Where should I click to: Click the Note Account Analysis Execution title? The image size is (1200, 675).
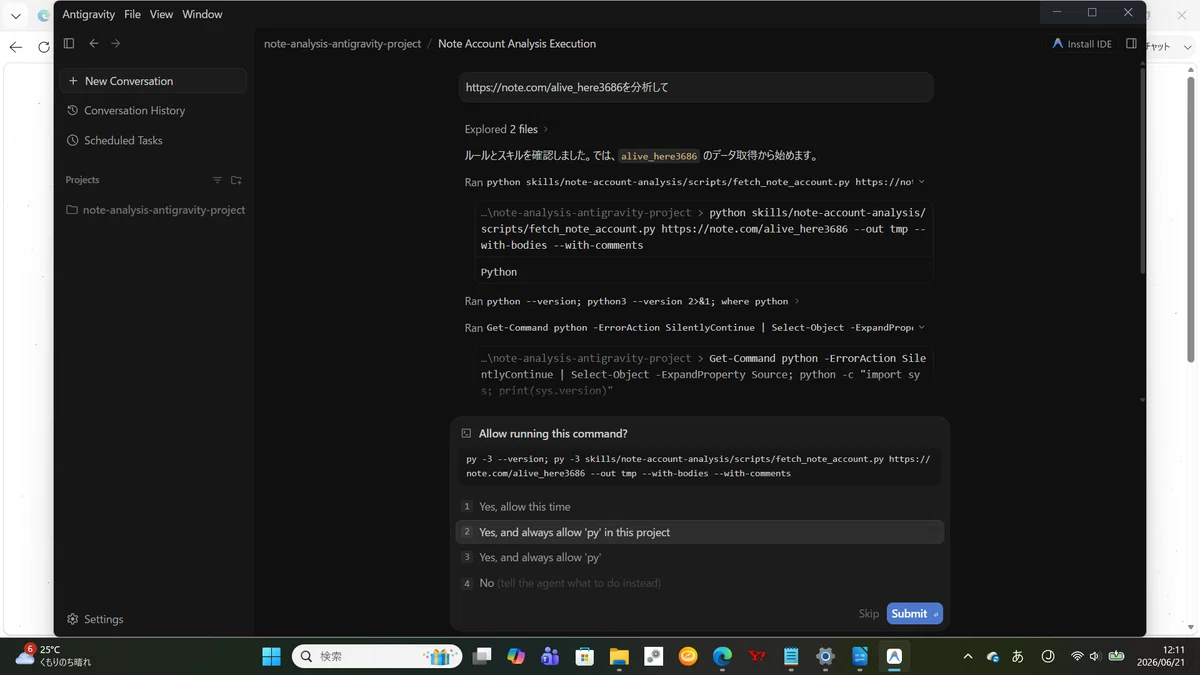[x=517, y=44]
